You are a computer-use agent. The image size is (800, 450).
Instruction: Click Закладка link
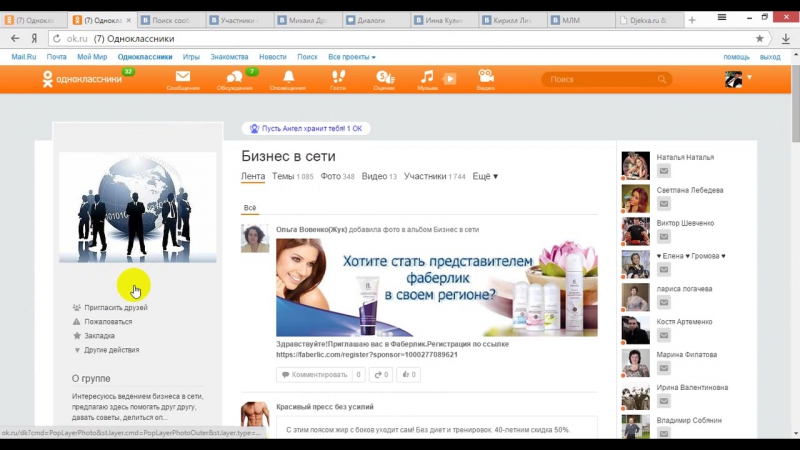(94, 336)
